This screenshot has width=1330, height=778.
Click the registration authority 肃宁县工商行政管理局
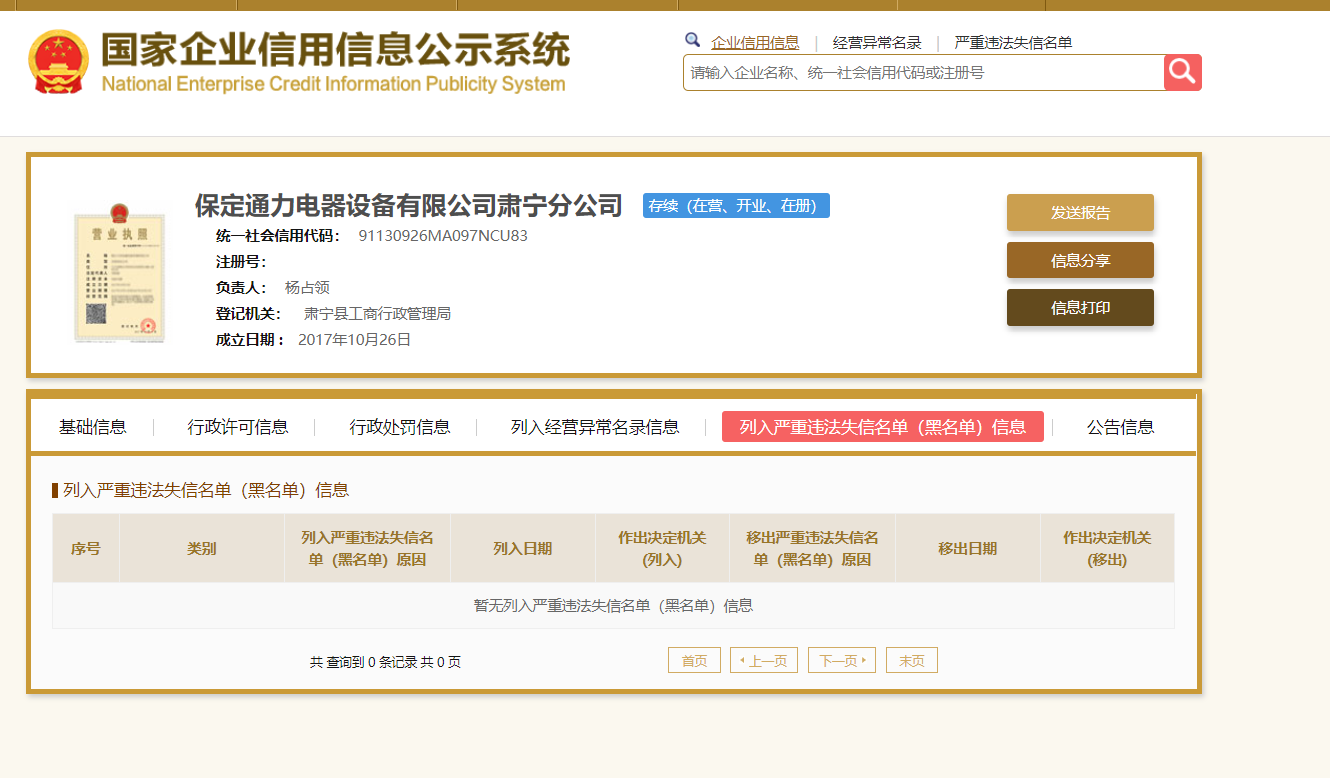(x=377, y=314)
